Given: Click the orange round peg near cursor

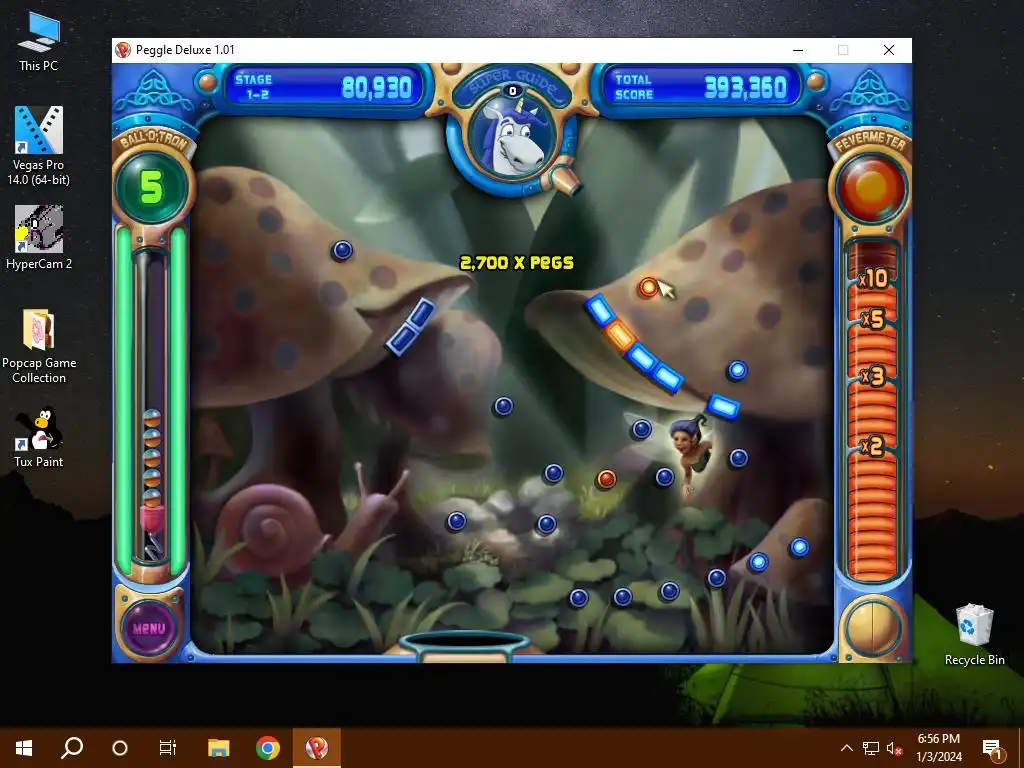Looking at the screenshot, I should (x=648, y=287).
